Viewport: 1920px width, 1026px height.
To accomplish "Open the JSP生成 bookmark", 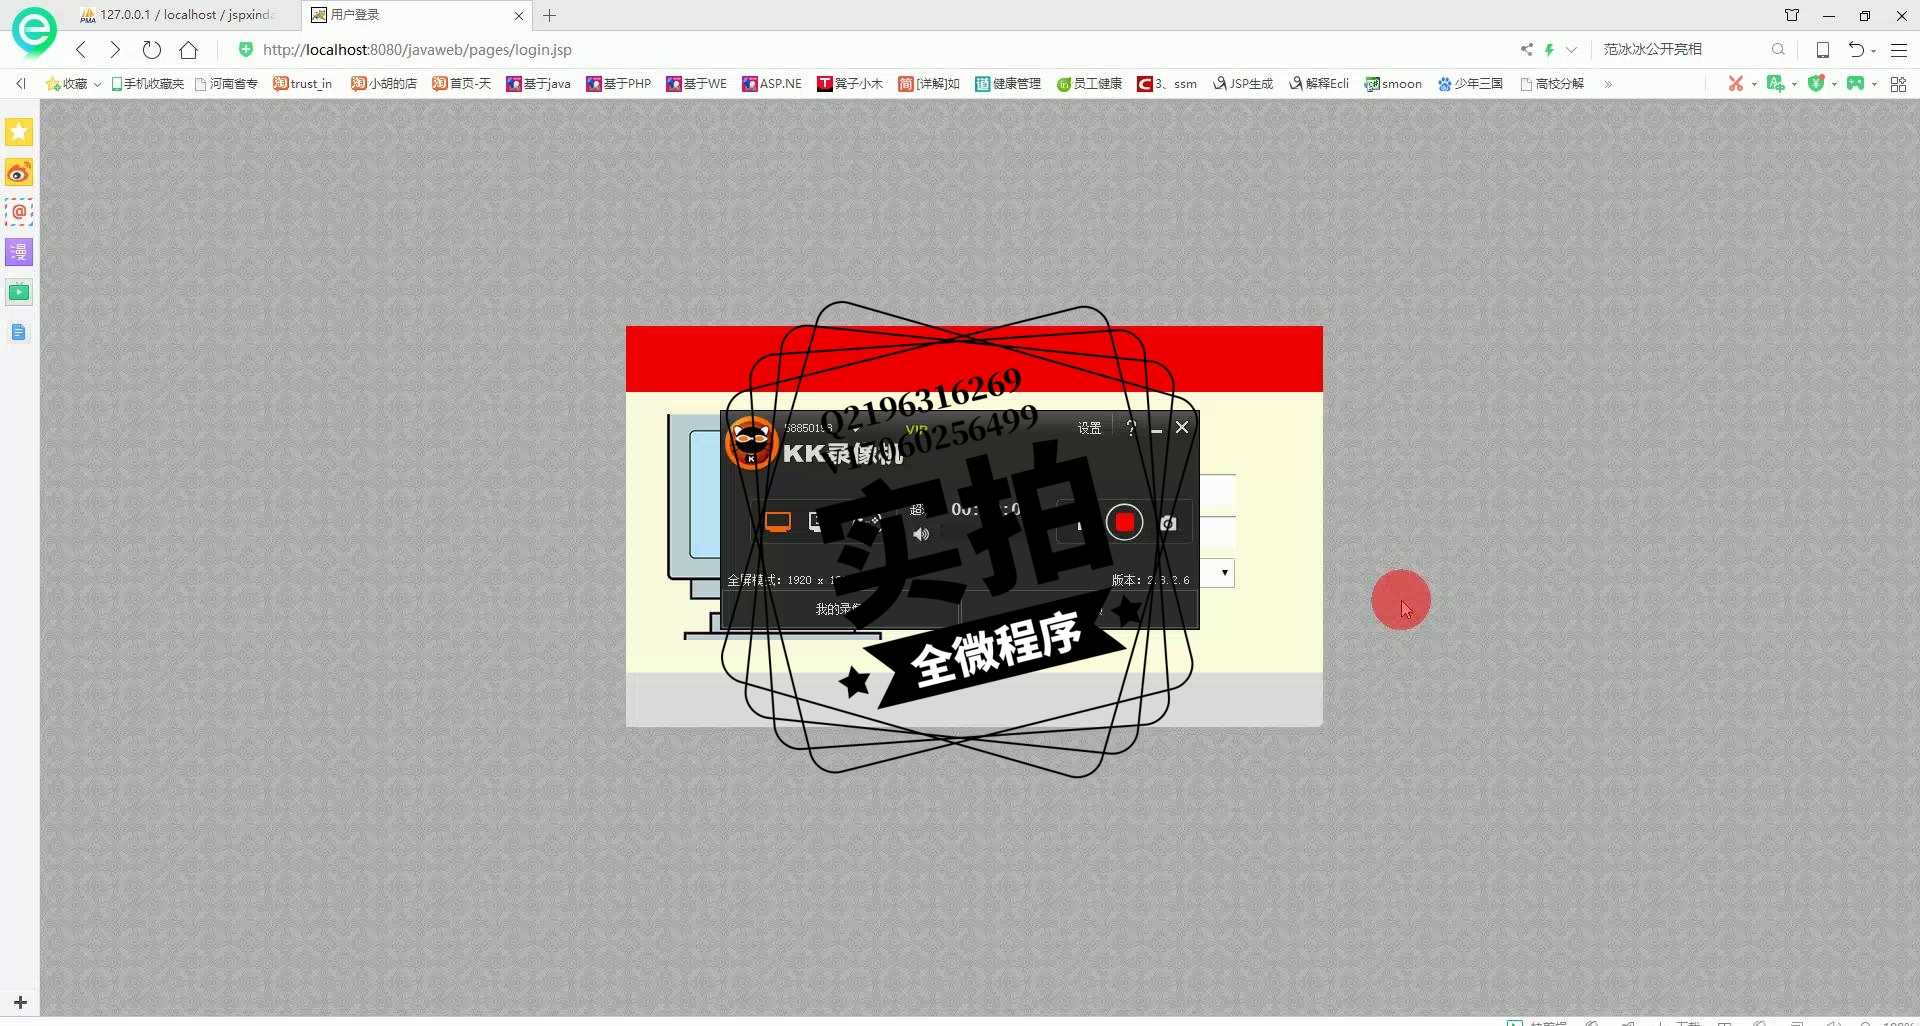I will (1243, 84).
